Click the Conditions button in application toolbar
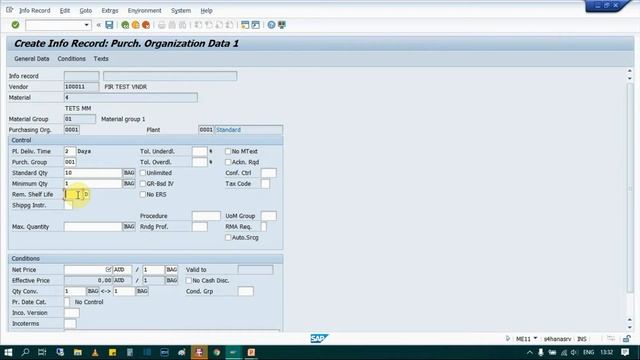This screenshot has width=640, height=360. point(71,59)
